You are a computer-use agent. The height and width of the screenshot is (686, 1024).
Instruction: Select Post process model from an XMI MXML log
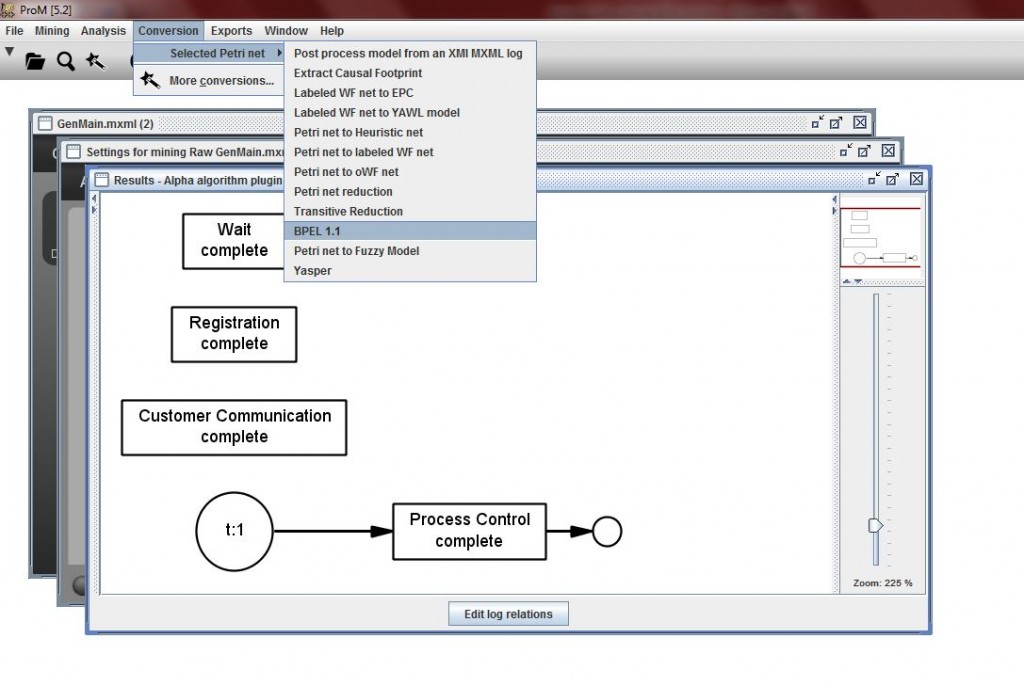(x=410, y=54)
